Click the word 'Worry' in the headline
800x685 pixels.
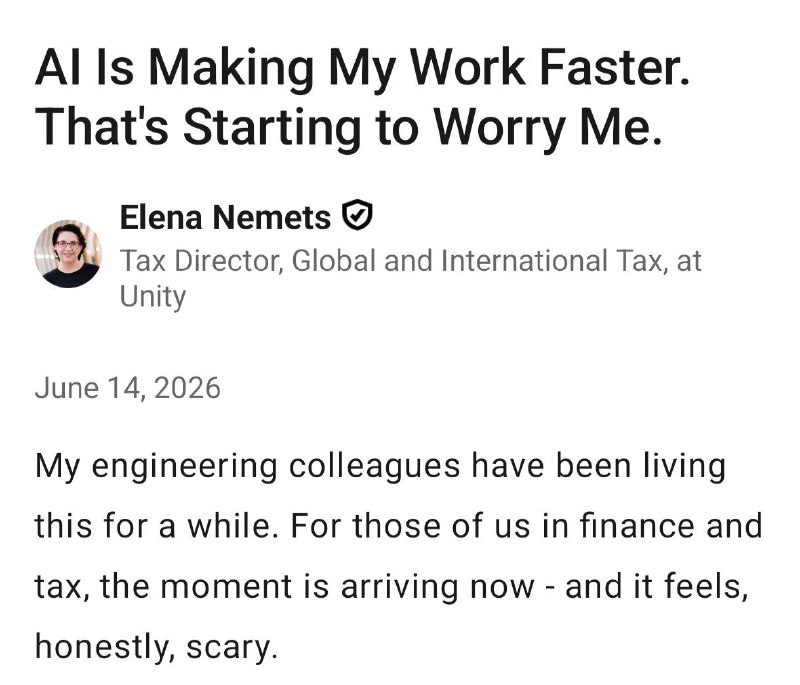tap(499, 128)
